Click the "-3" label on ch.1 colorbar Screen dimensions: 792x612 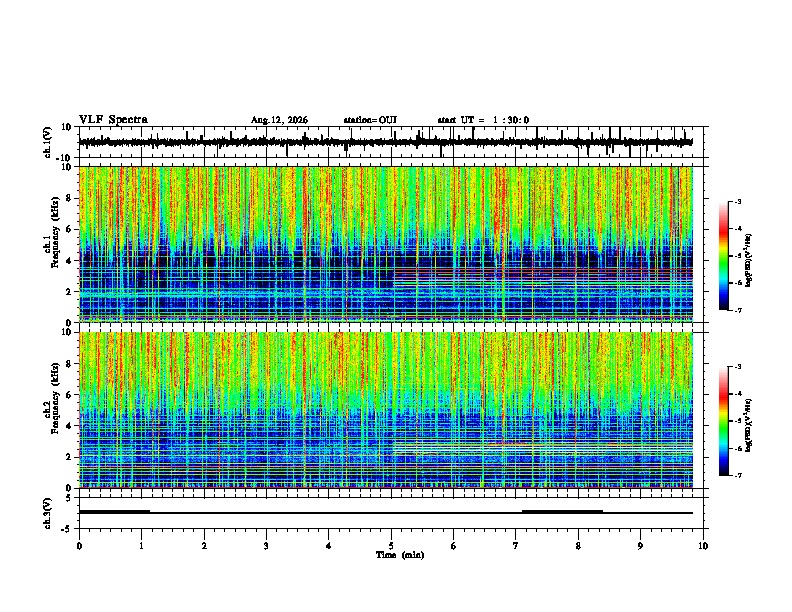[x=737, y=202]
